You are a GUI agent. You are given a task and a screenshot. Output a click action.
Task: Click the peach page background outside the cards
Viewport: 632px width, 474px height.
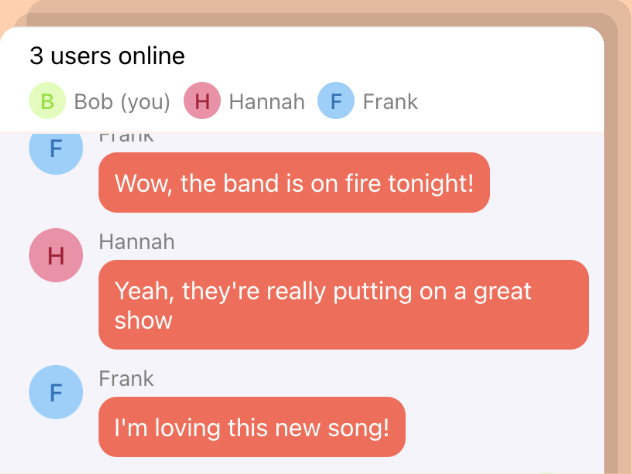pos(10,12)
